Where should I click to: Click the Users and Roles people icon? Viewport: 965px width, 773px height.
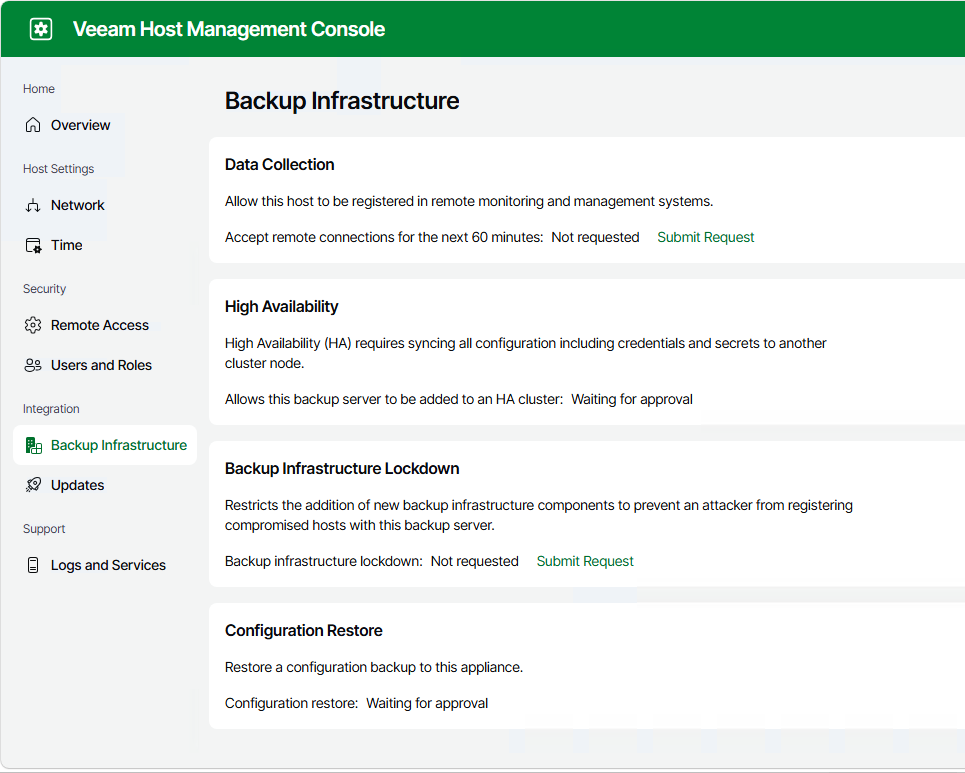(x=33, y=365)
